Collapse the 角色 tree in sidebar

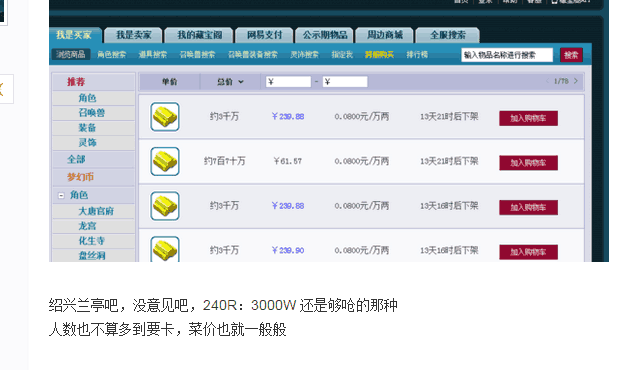61,196
